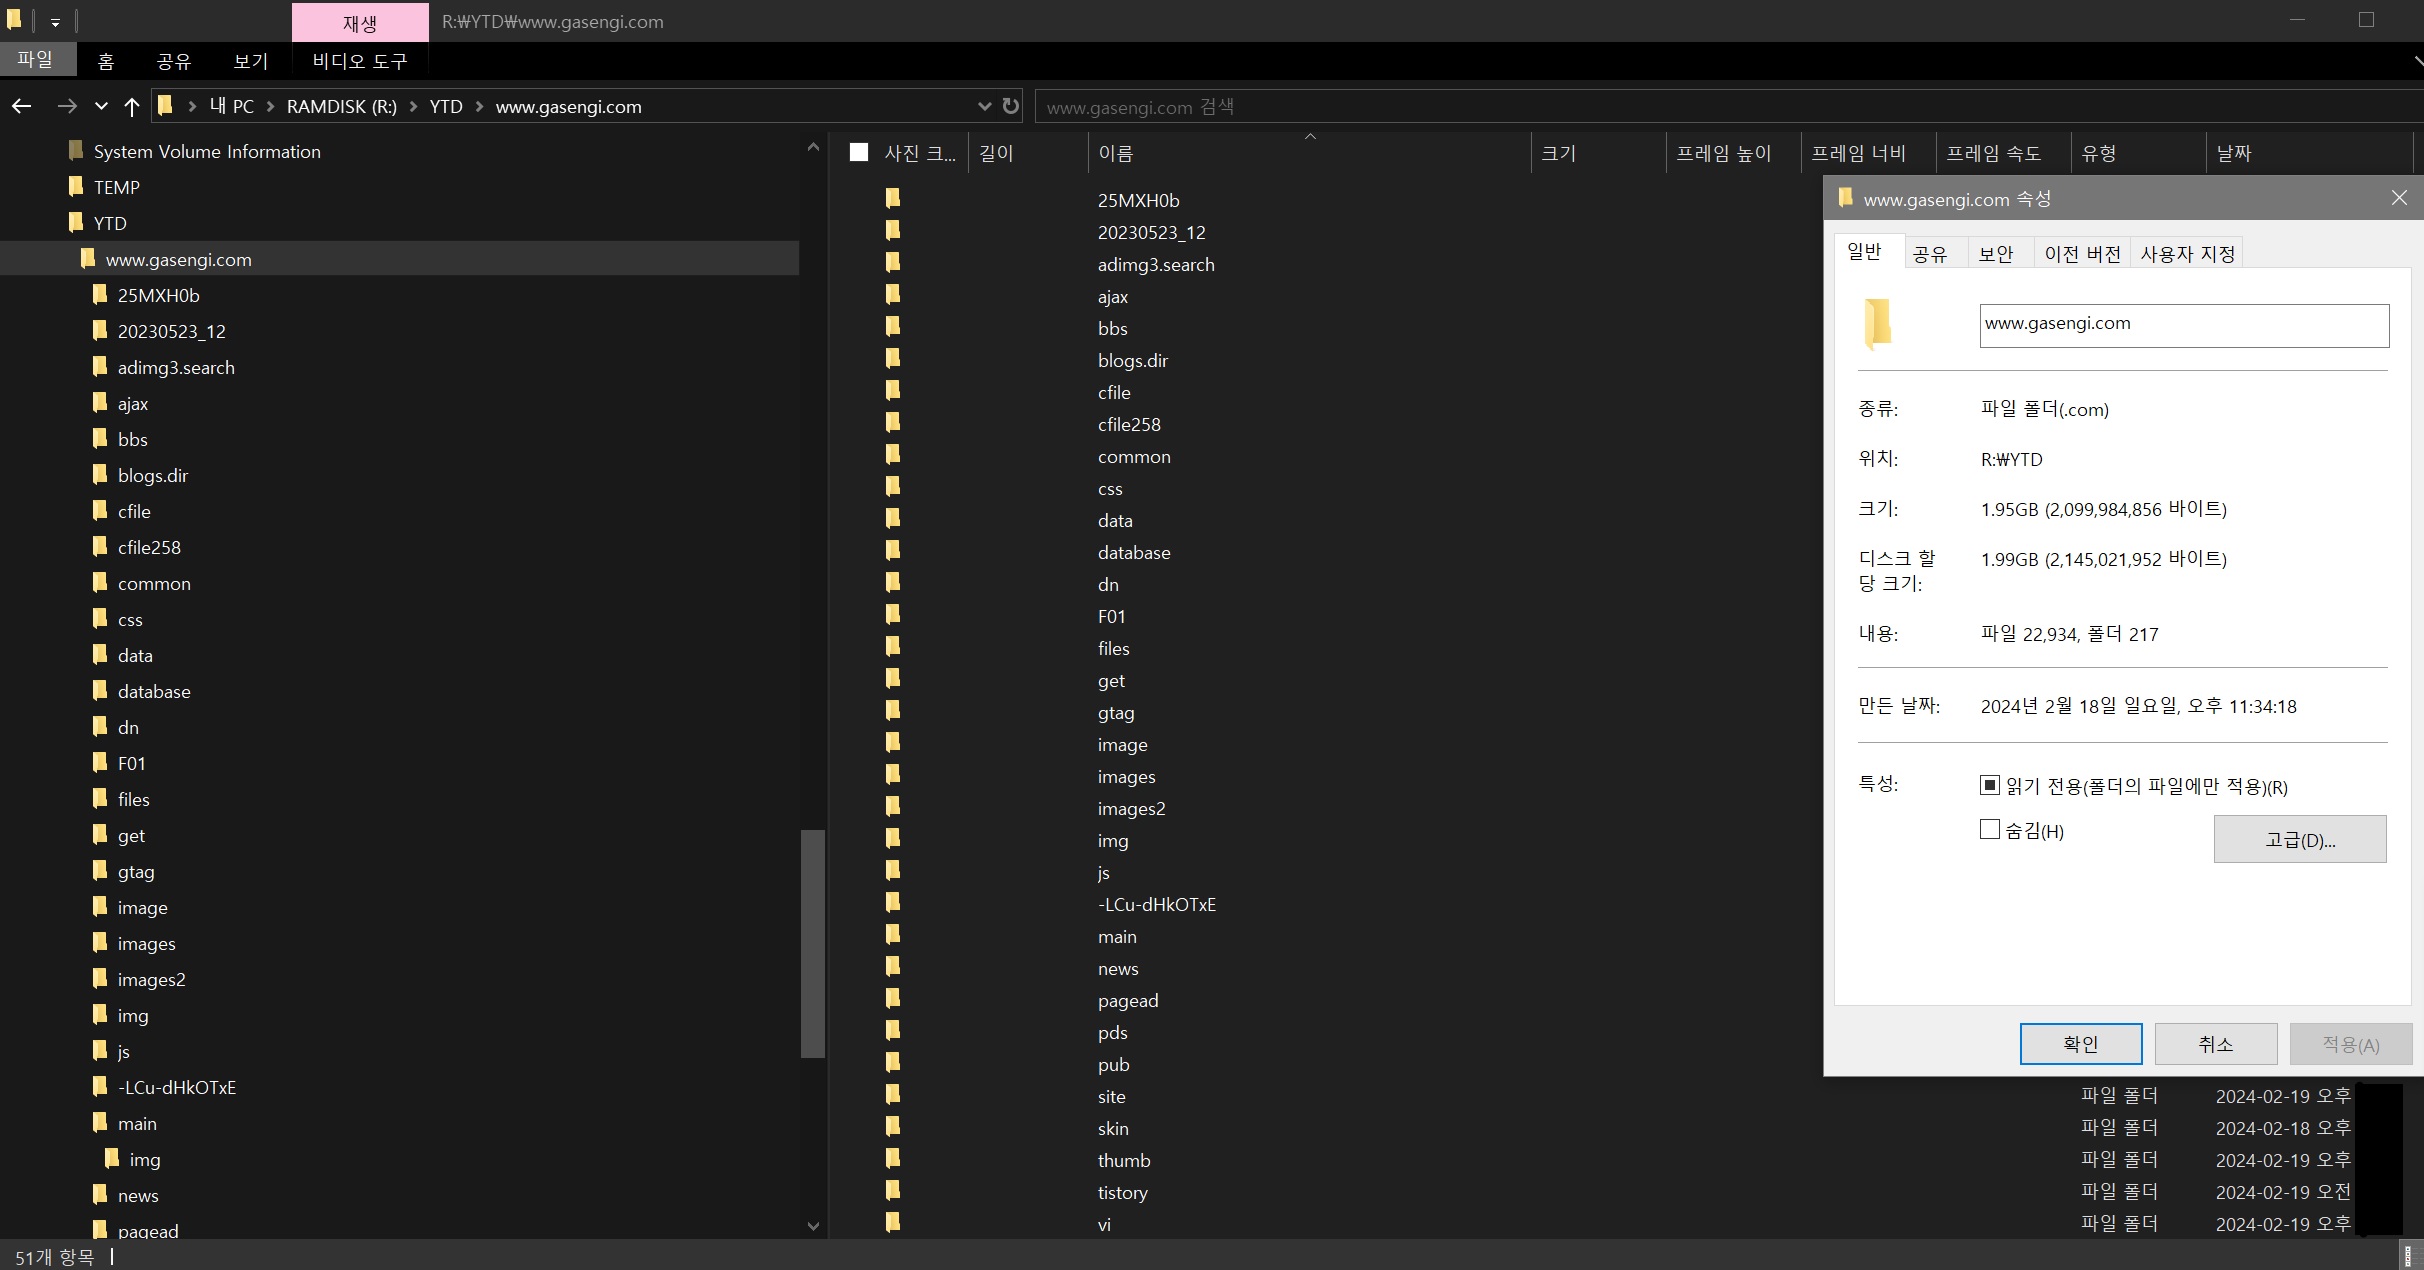The image size is (2424, 1270).
Task: Click folder icon of main in tree
Action: click(100, 1122)
